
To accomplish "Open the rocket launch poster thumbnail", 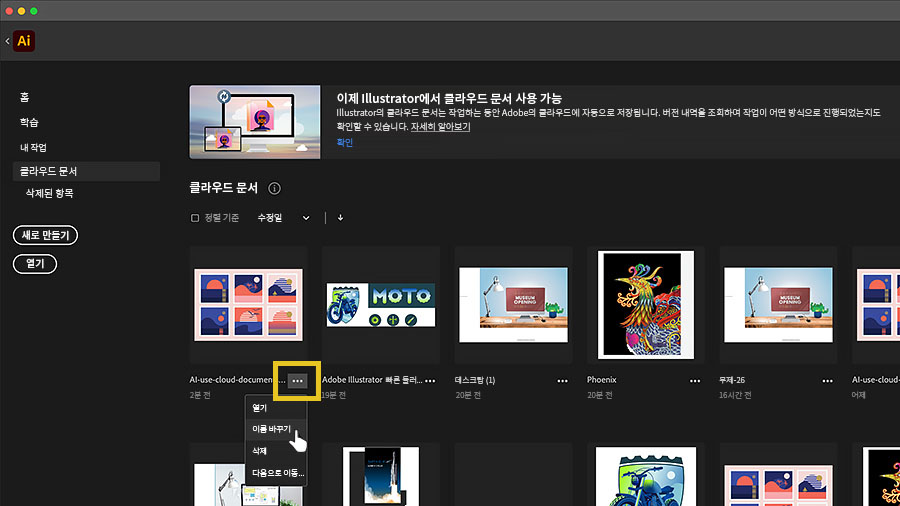I will click(381, 476).
